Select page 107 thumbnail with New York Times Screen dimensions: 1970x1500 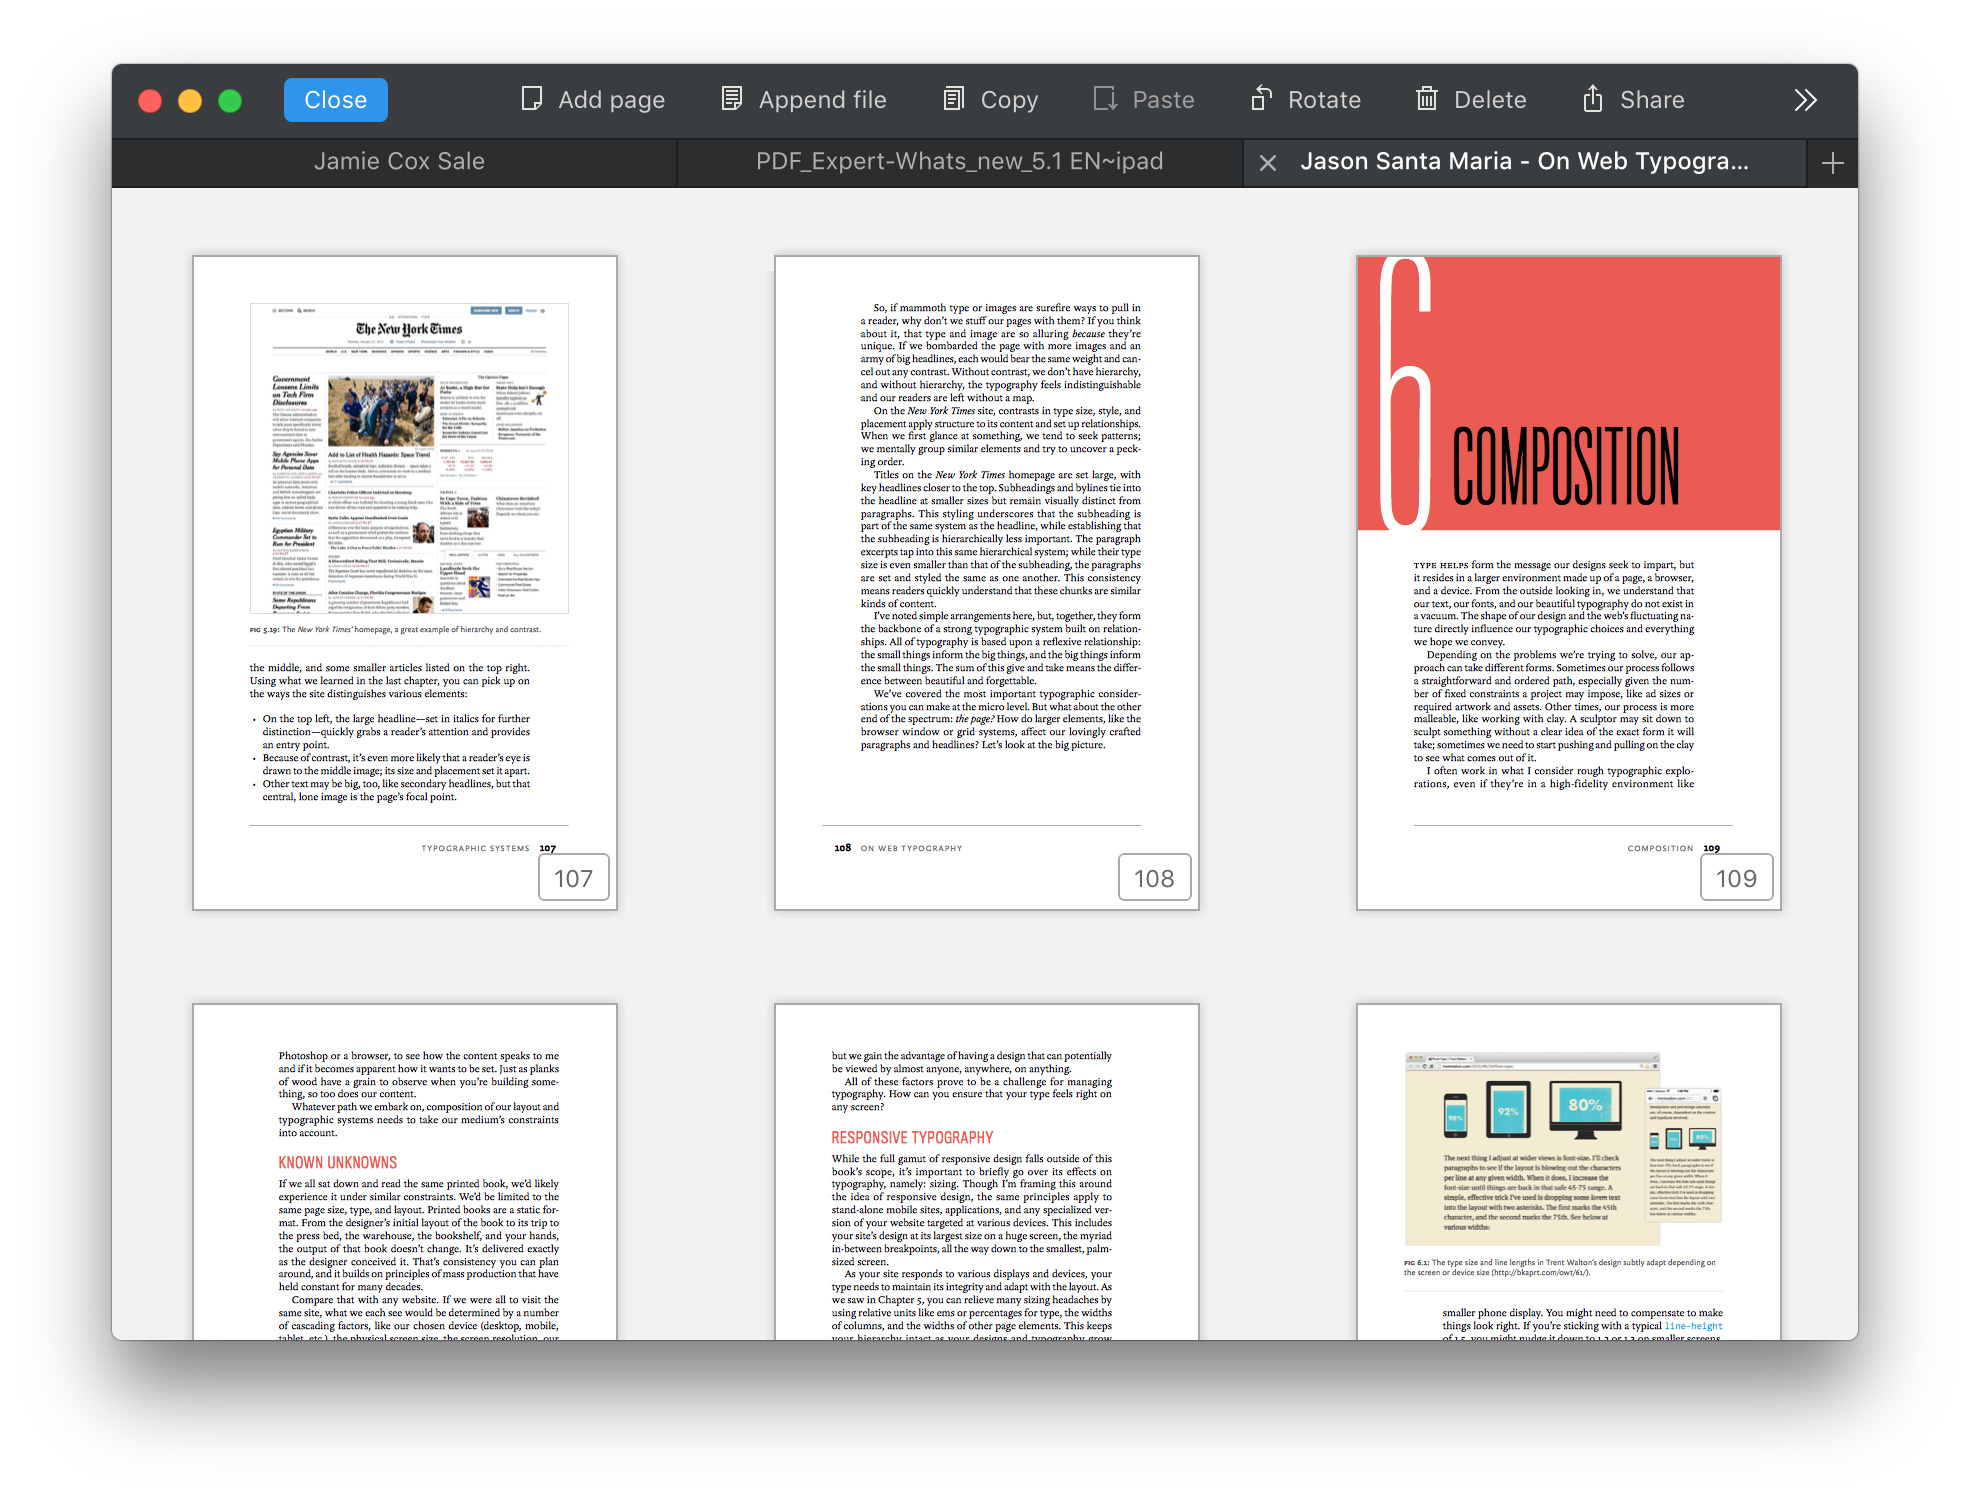click(x=405, y=583)
